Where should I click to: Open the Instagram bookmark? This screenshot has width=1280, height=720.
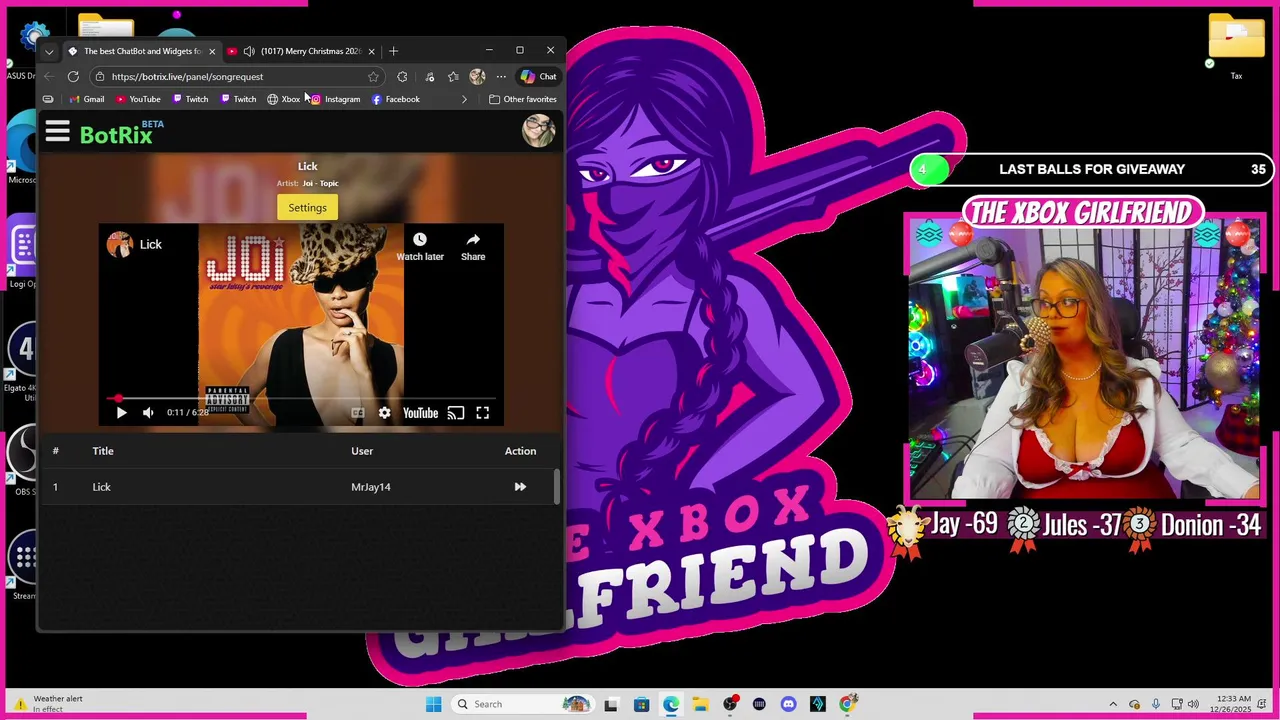point(334,99)
